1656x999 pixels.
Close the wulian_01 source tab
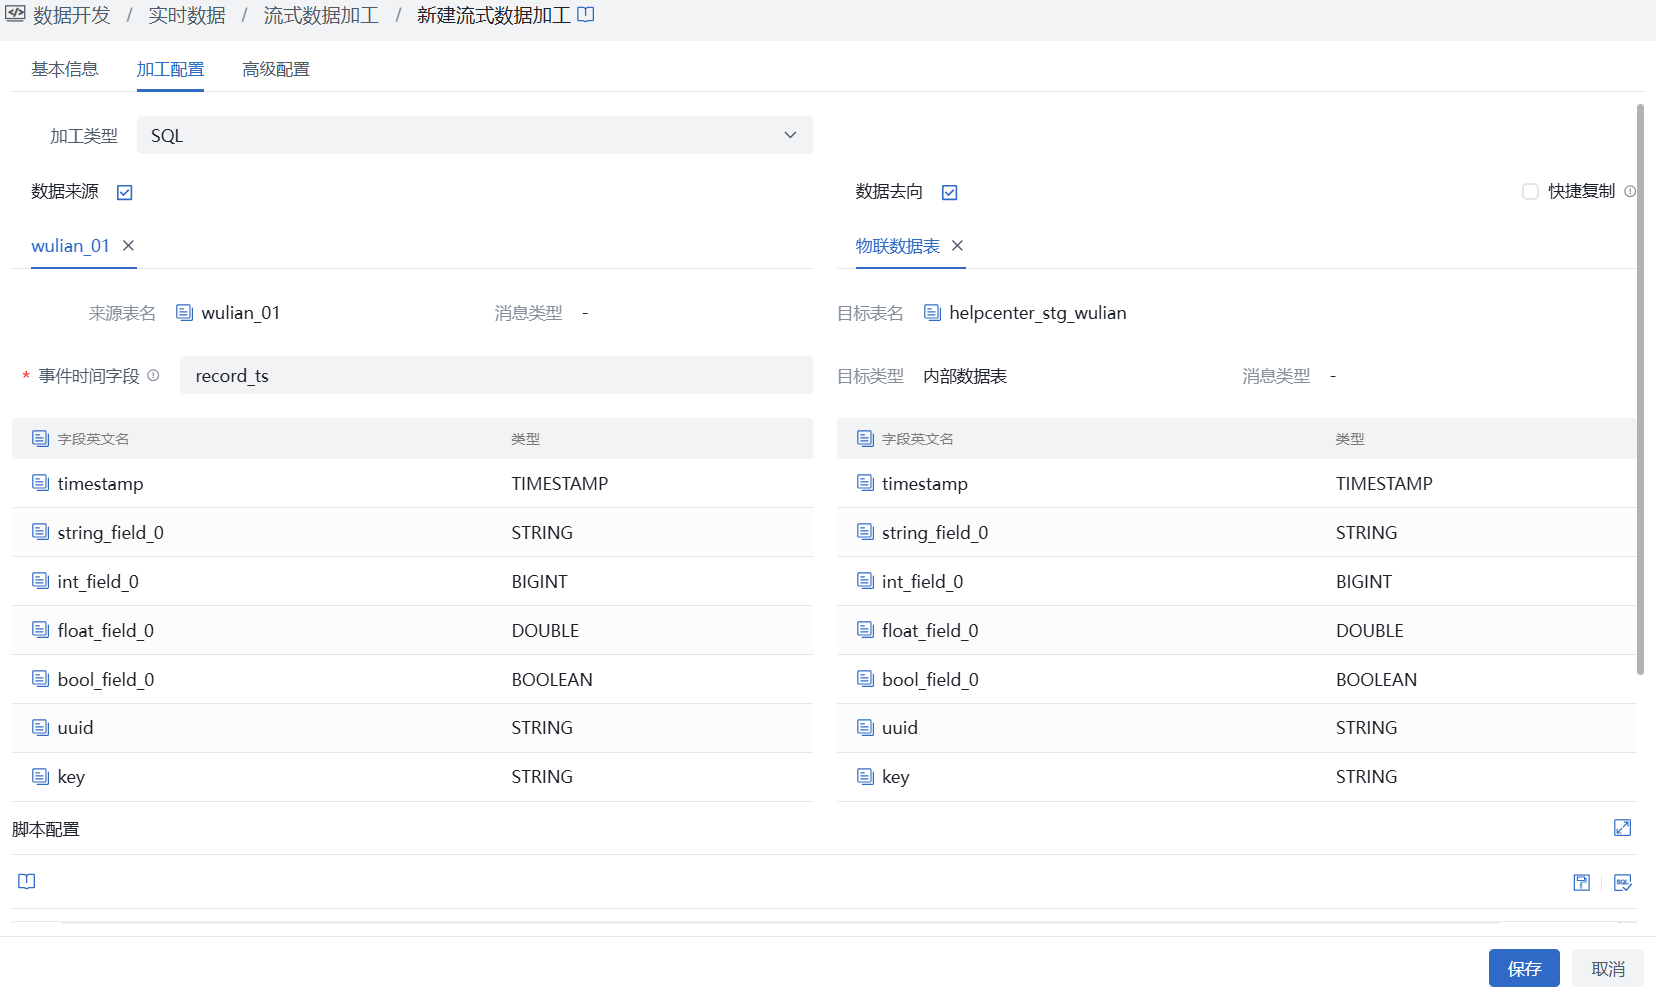click(x=128, y=245)
